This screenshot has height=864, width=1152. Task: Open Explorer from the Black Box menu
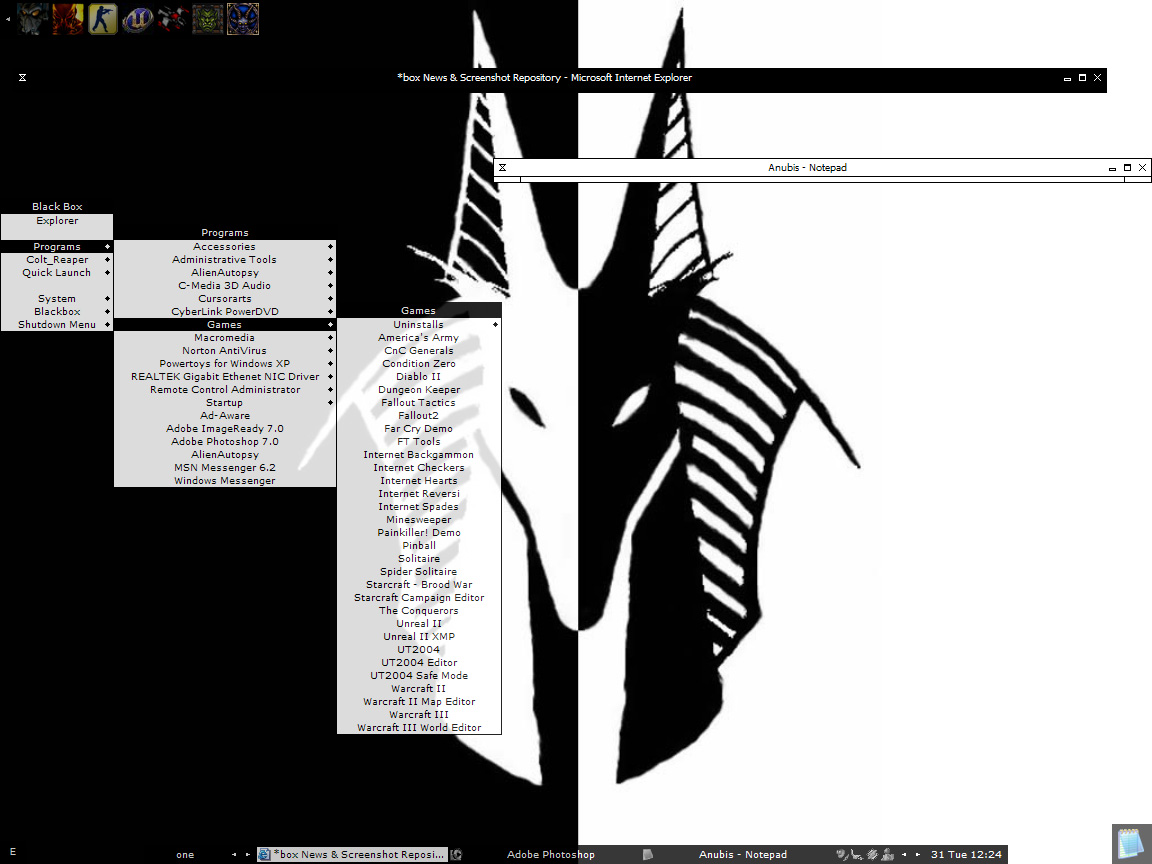[x=57, y=220]
